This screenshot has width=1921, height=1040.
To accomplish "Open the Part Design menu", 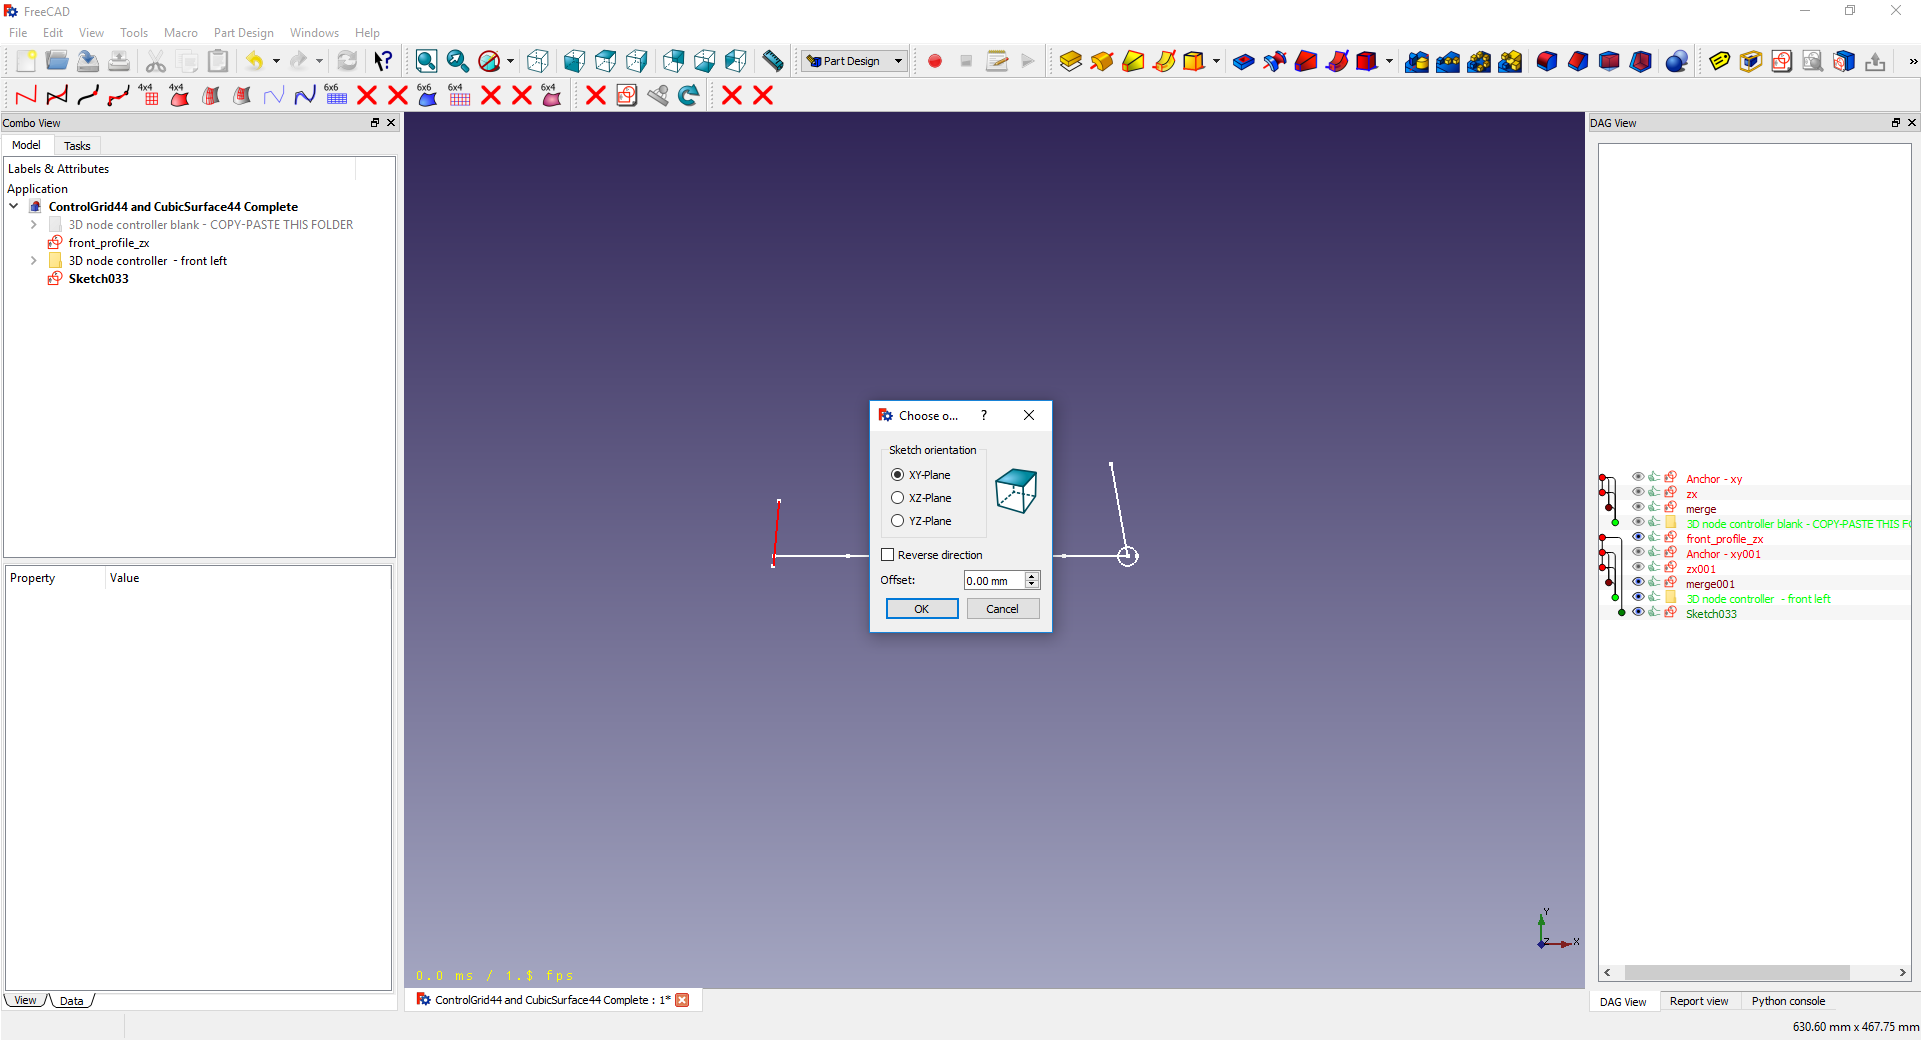I will tap(244, 33).
